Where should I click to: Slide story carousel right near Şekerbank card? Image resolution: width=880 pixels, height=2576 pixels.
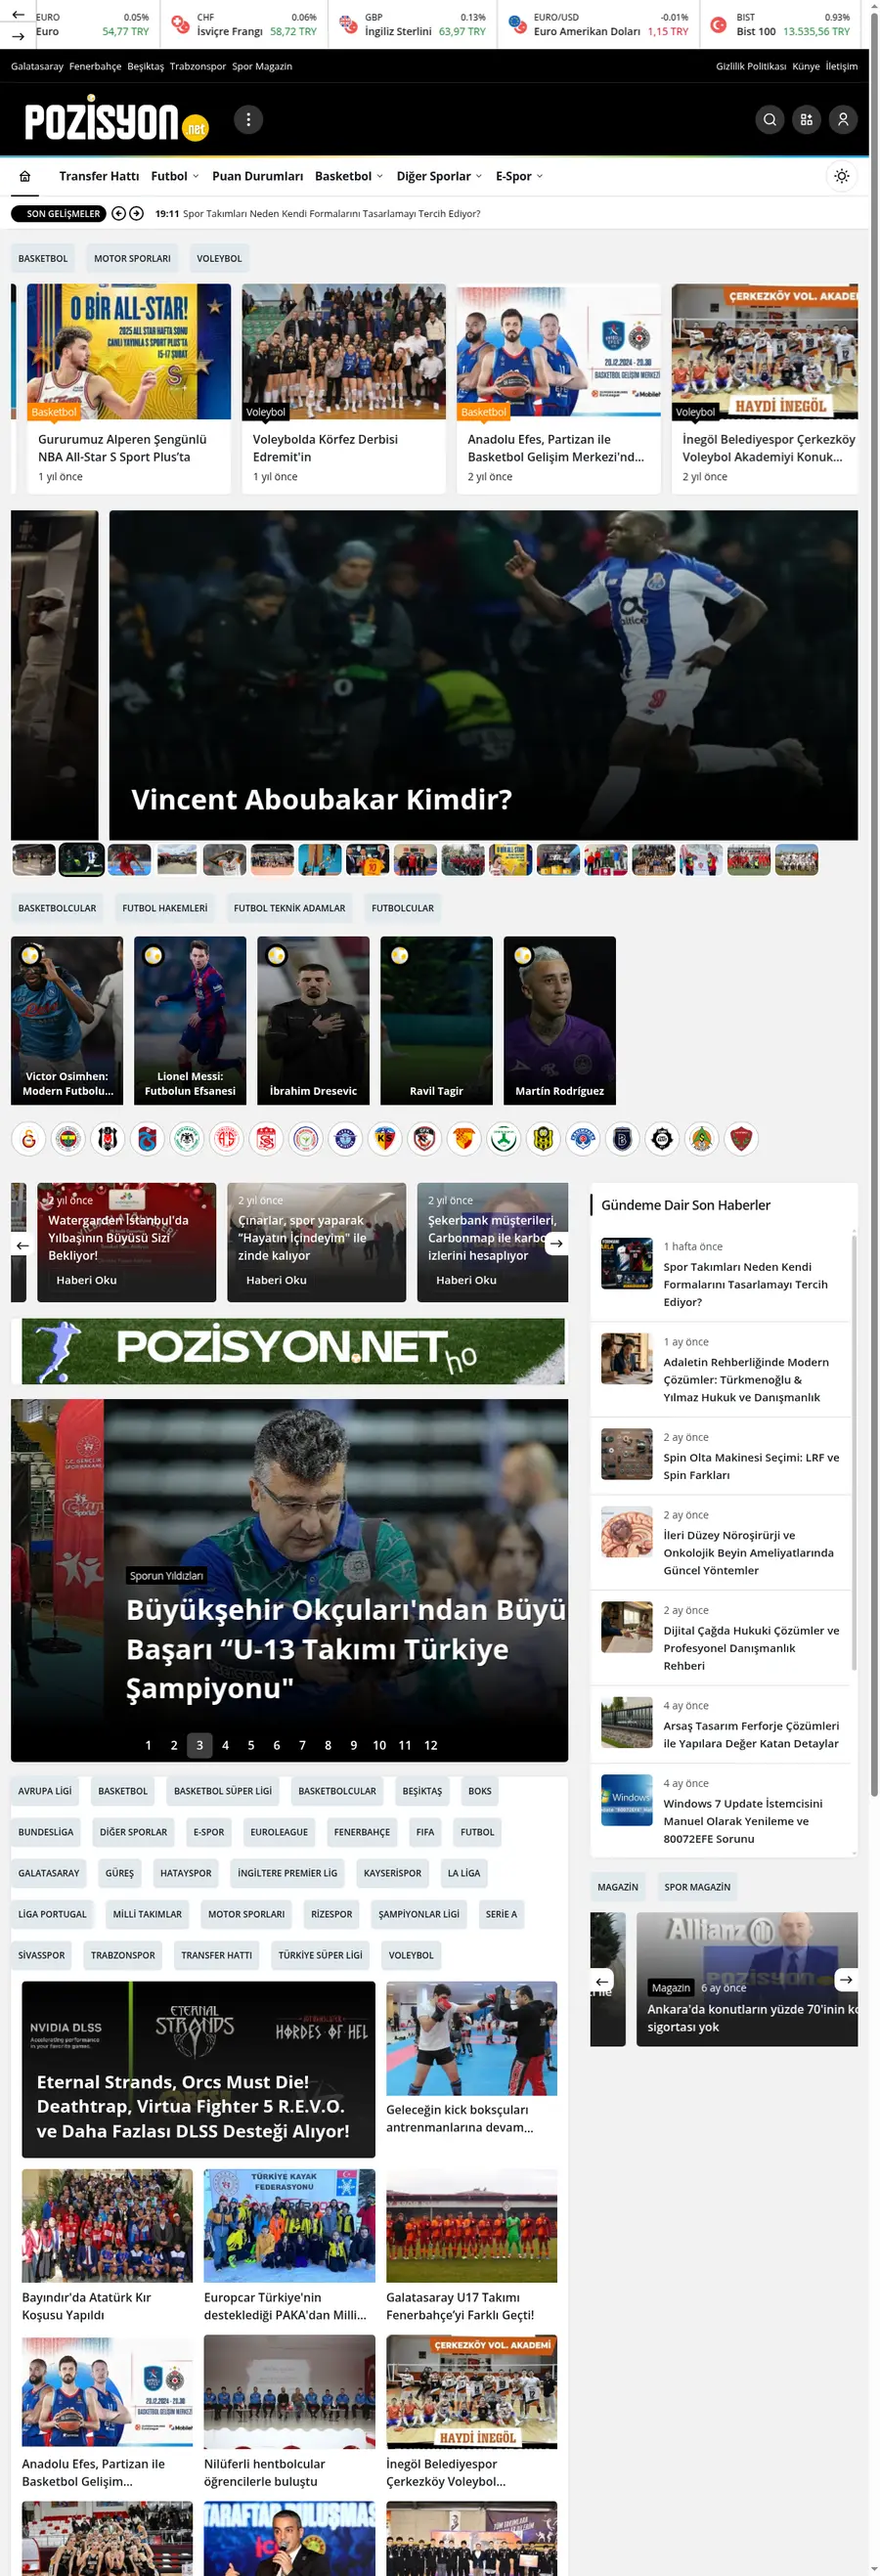tap(556, 1243)
